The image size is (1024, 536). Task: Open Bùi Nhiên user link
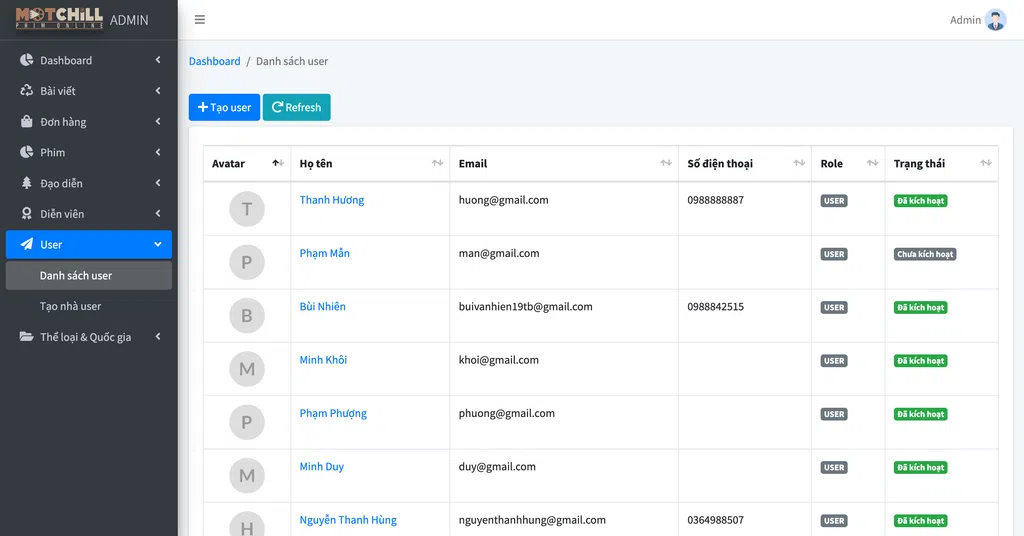pyautogui.click(x=323, y=306)
